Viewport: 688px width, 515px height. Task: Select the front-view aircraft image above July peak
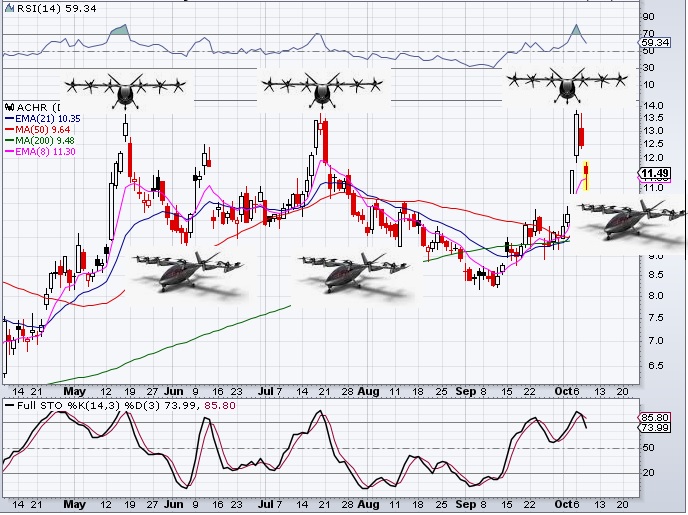(x=323, y=89)
